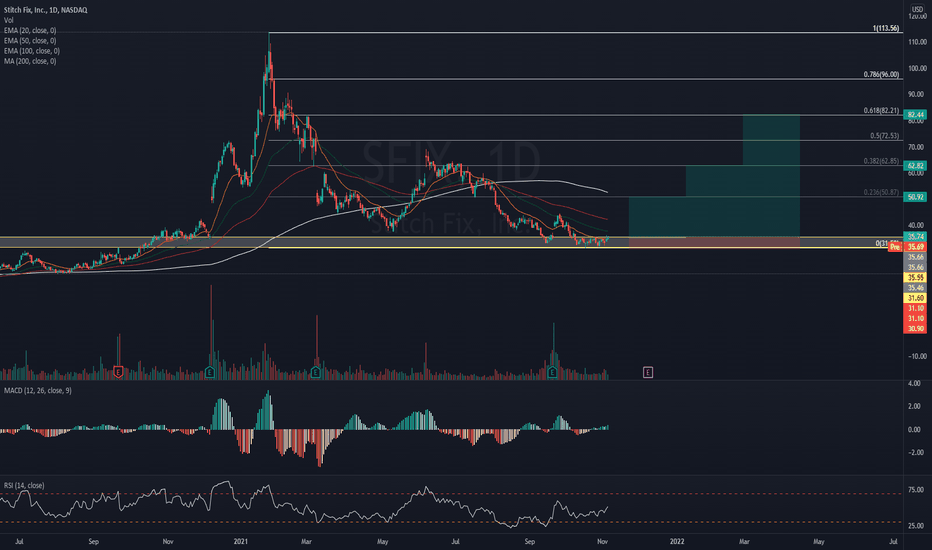The width and height of the screenshot is (932, 550).
Task: Click the 110.00 price axis label
Action: [917, 42]
